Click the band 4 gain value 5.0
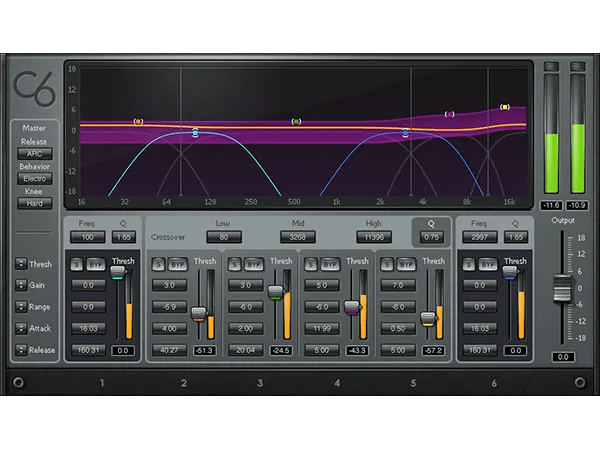The width and height of the screenshot is (600, 450). (322, 285)
